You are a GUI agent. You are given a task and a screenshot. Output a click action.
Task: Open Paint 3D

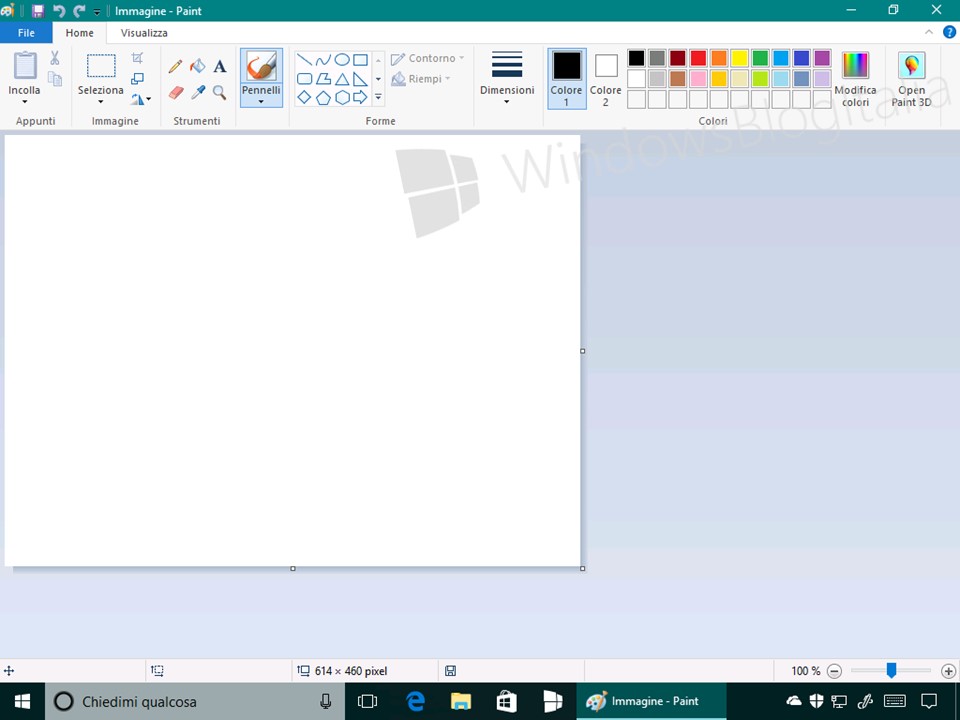pos(911,79)
